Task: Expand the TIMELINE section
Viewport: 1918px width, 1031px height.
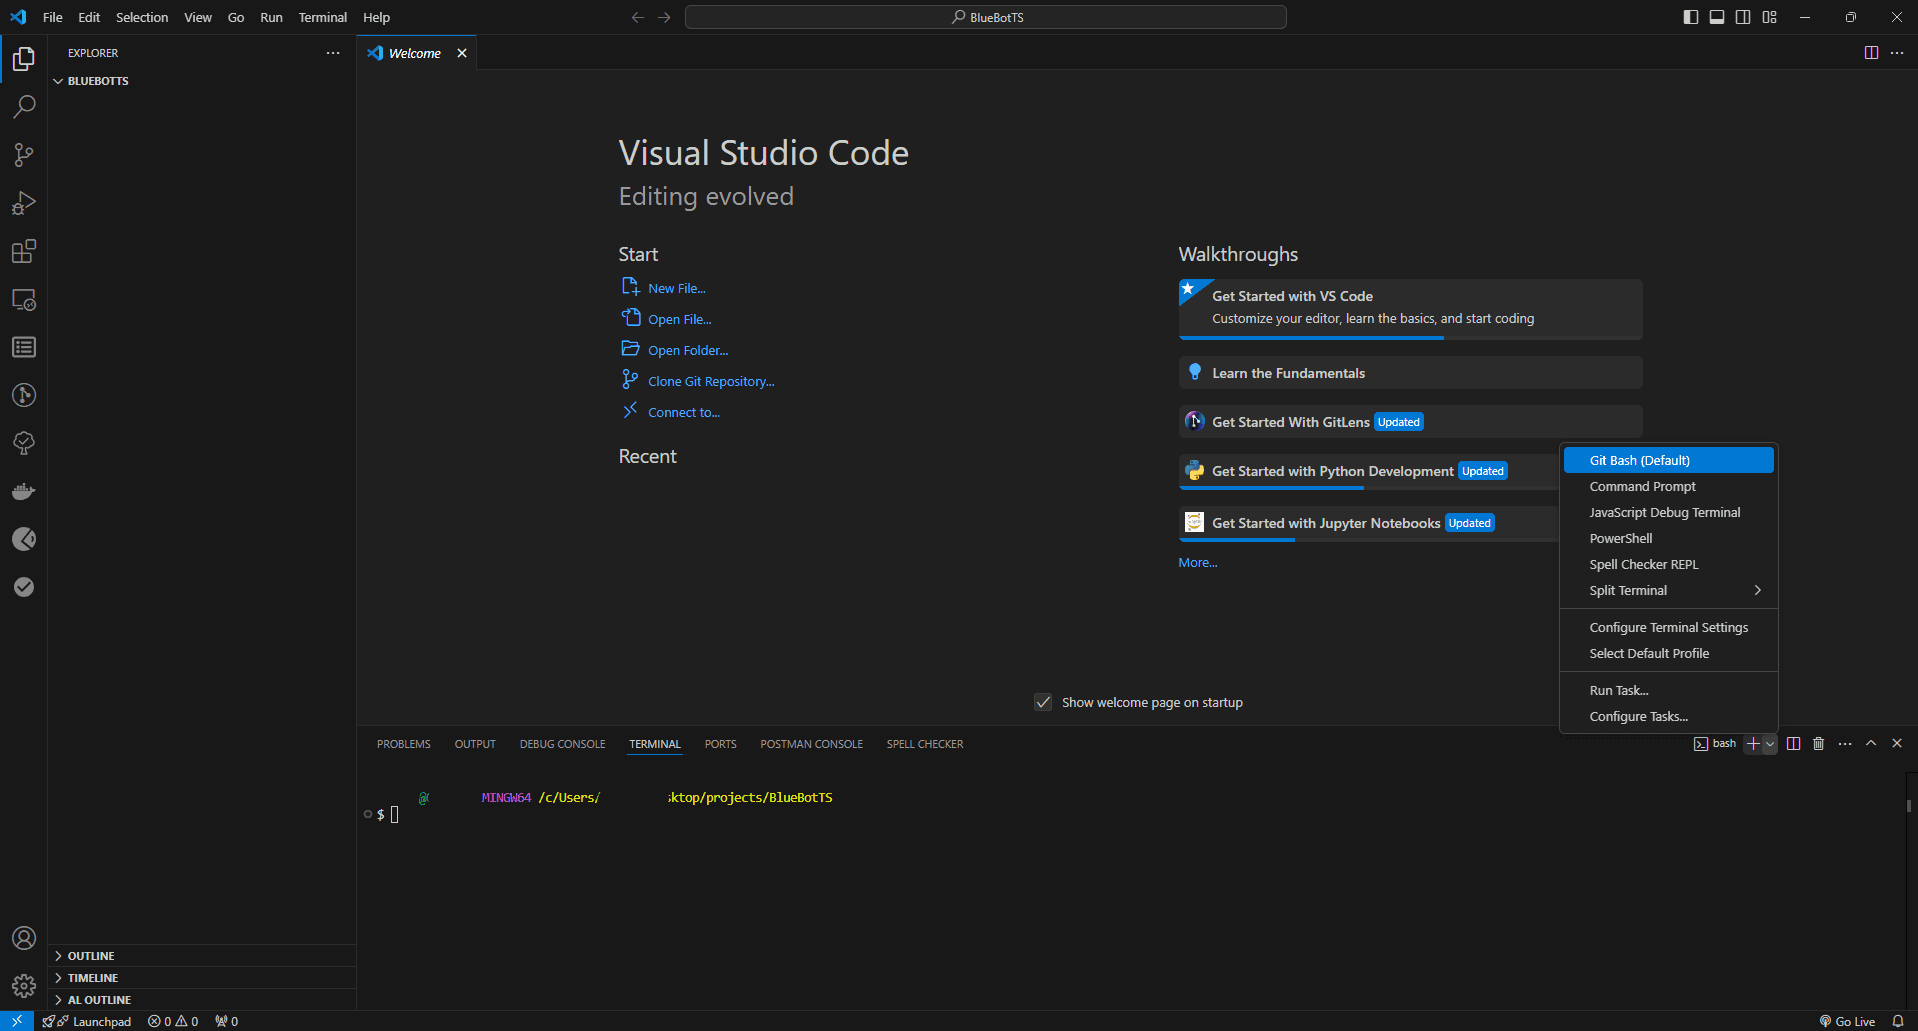Action: [x=202, y=978]
